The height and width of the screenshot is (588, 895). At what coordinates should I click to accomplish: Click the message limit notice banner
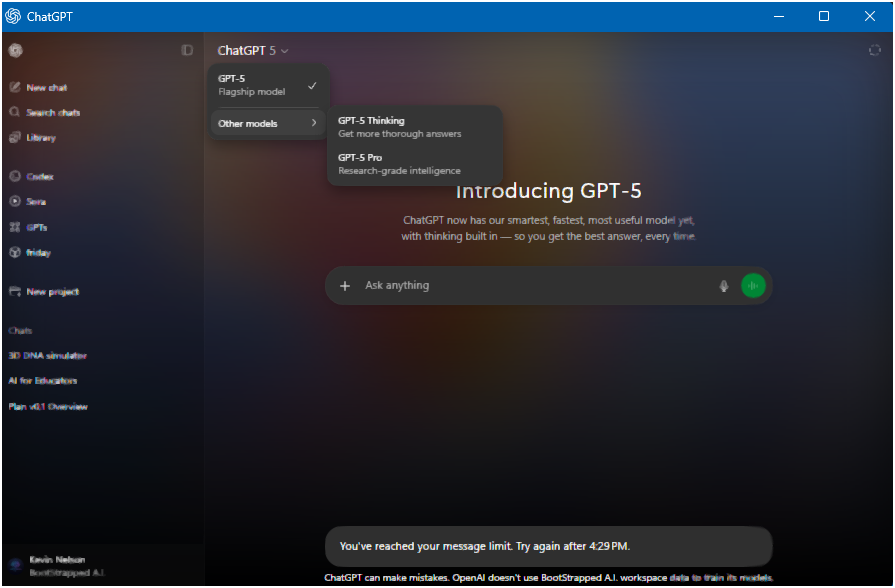tap(549, 546)
